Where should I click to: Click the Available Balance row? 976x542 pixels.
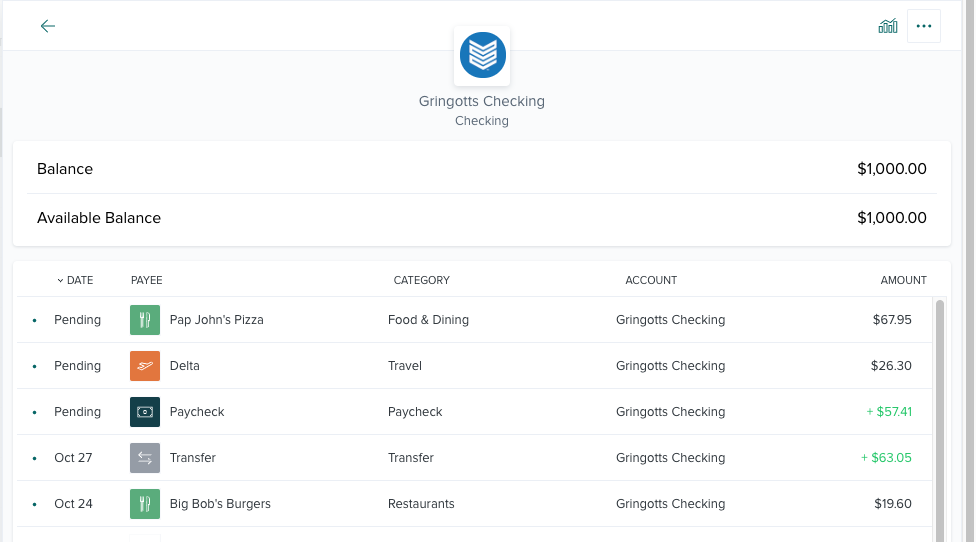coord(482,218)
